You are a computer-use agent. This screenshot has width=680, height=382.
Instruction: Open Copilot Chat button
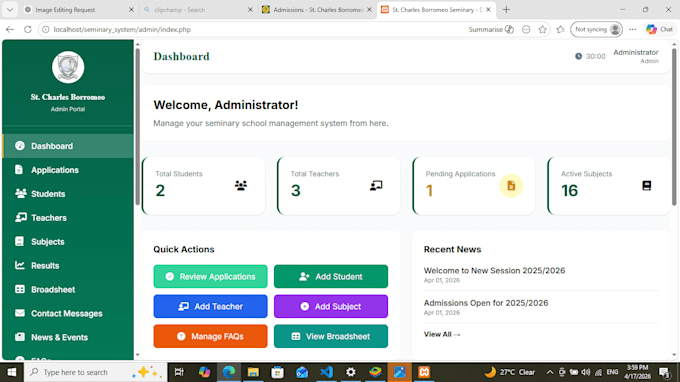[x=659, y=29]
